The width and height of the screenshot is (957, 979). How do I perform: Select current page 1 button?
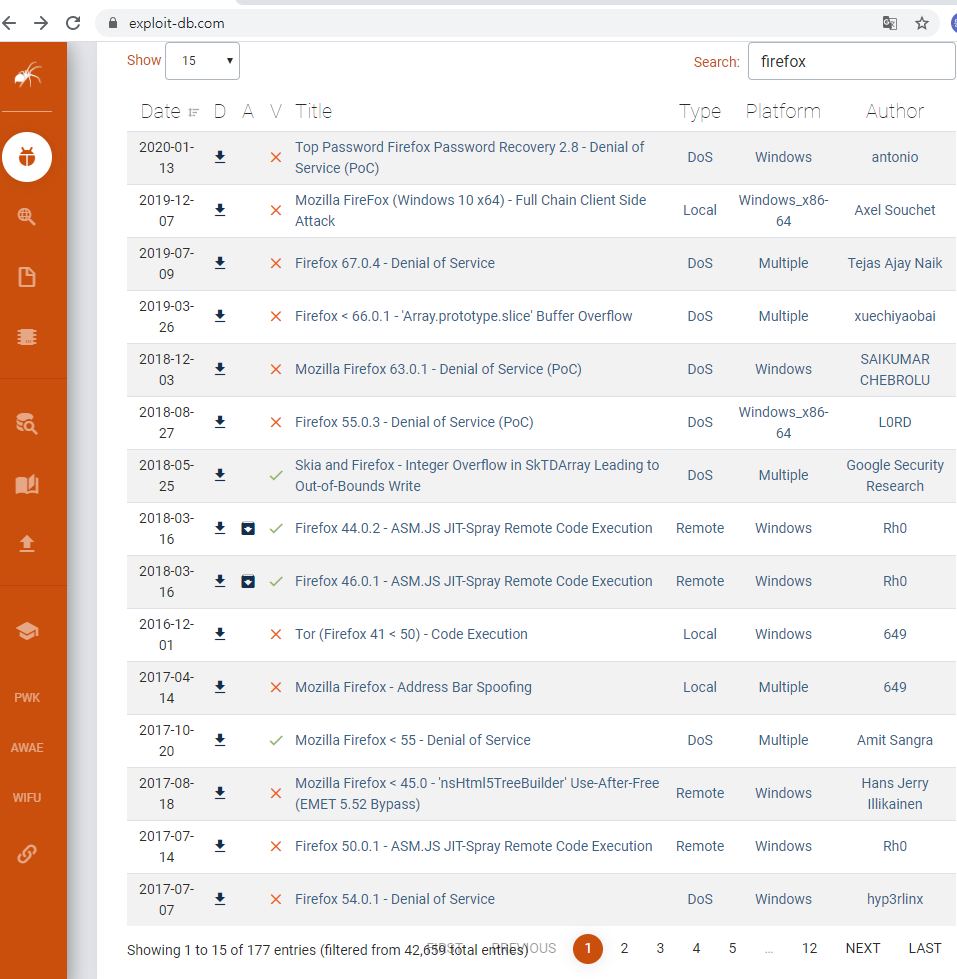pyautogui.click(x=588, y=949)
